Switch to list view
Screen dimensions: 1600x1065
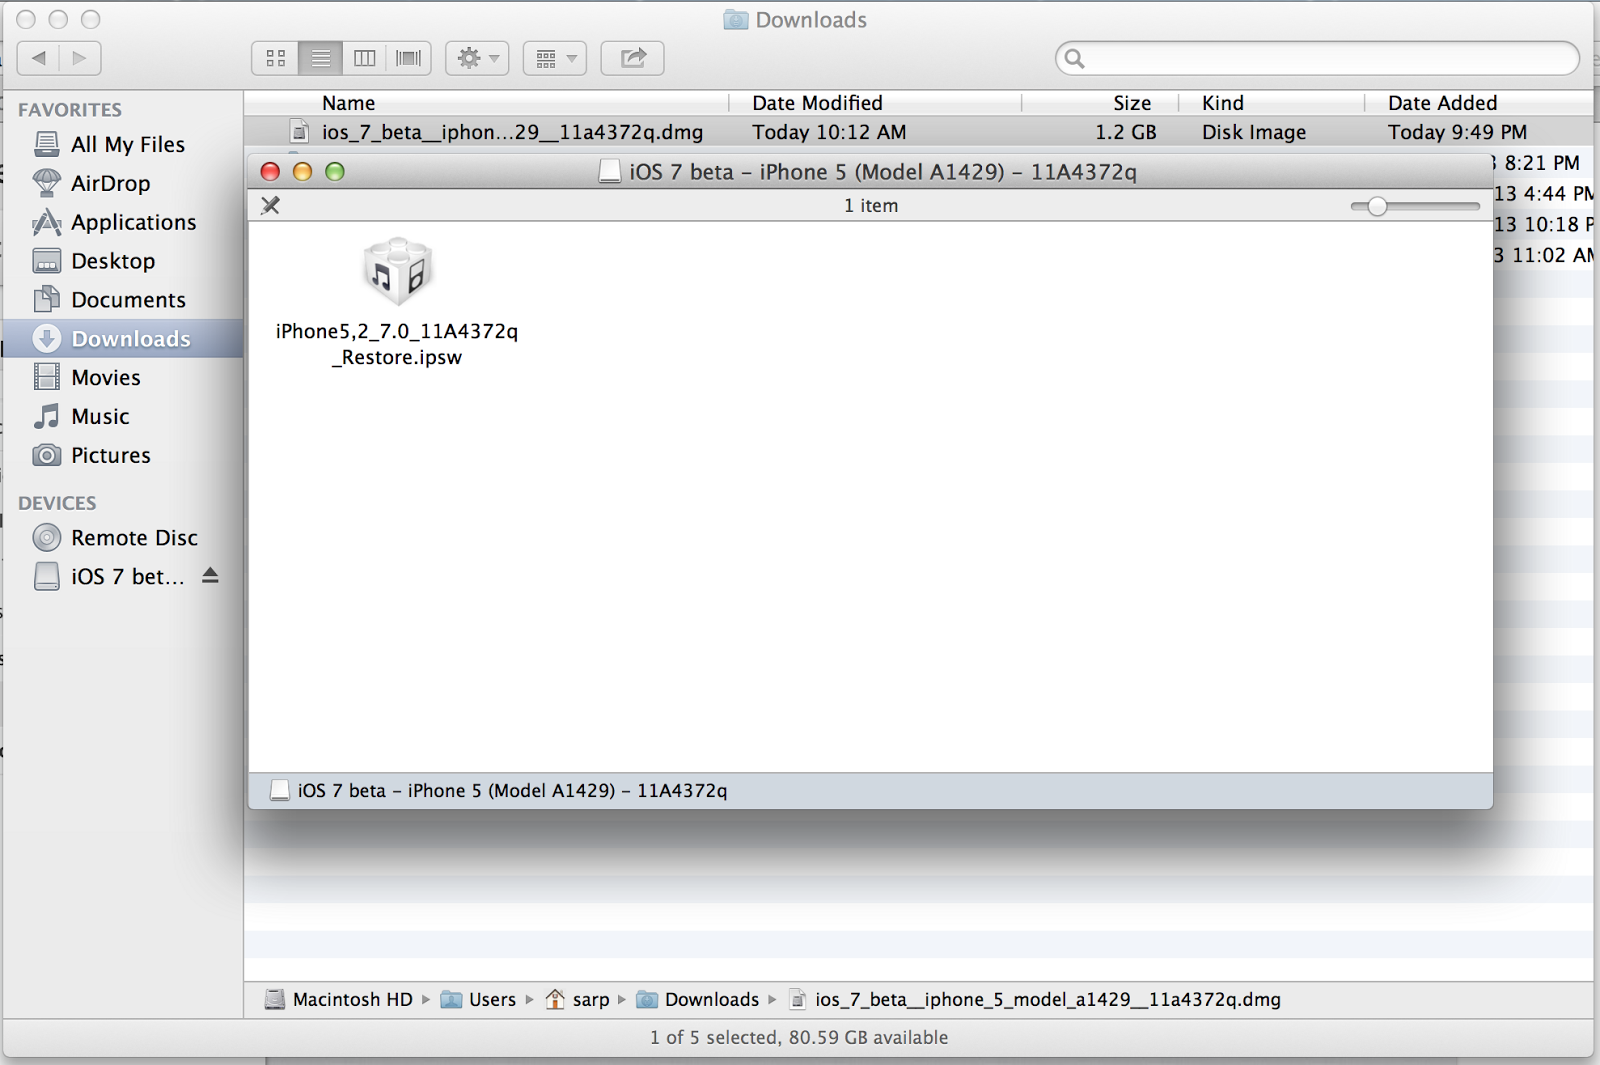tap(320, 58)
